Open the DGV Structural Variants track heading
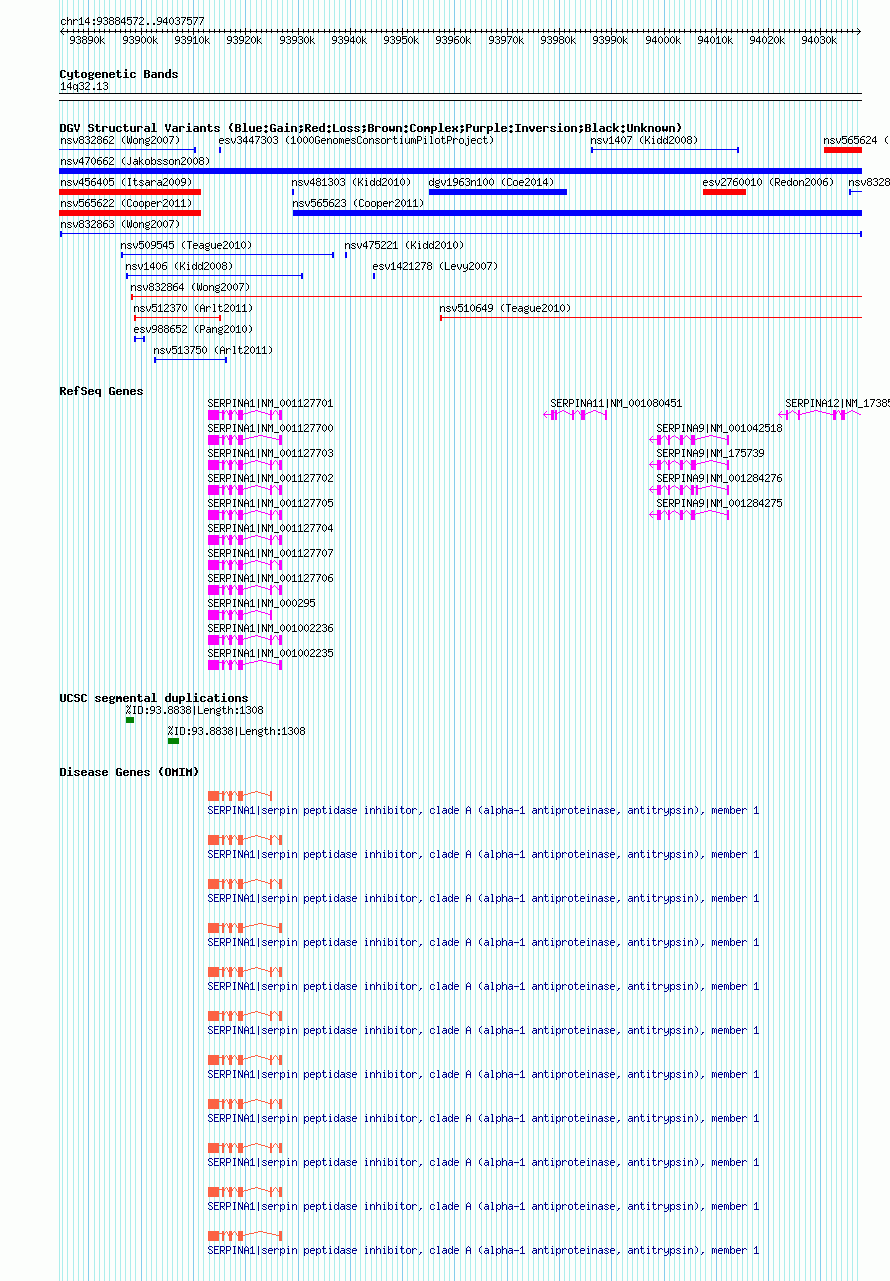Screen dimensions: 890x1281 (x=371, y=128)
